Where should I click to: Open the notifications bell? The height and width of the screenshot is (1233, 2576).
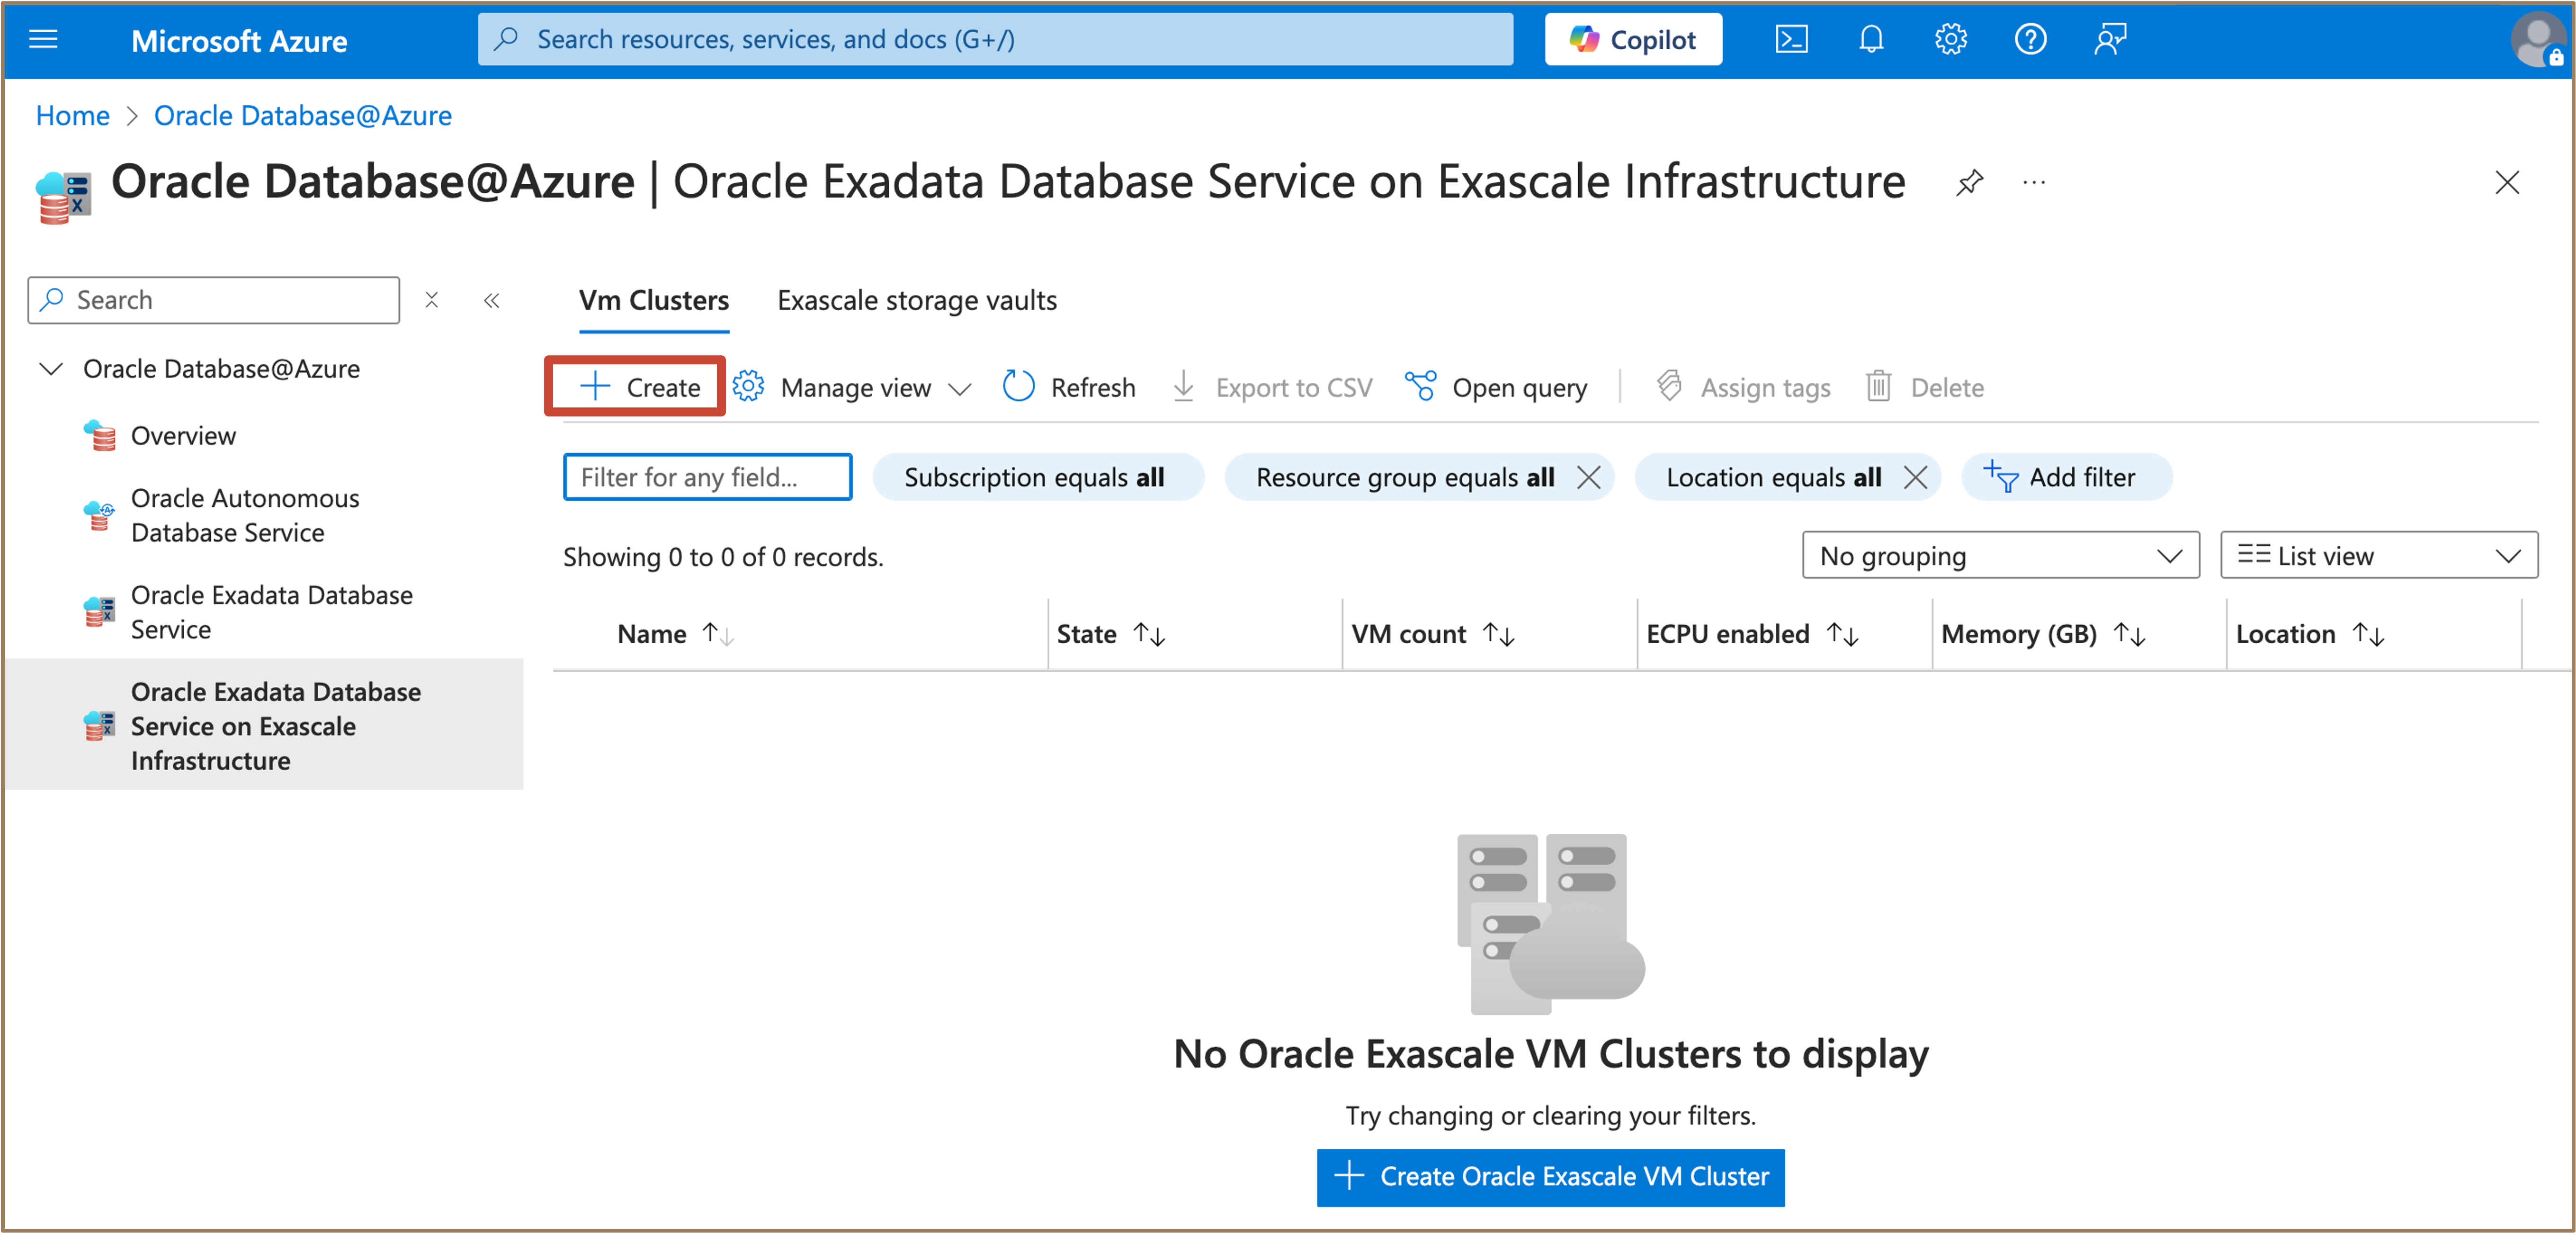point(1870,40)
